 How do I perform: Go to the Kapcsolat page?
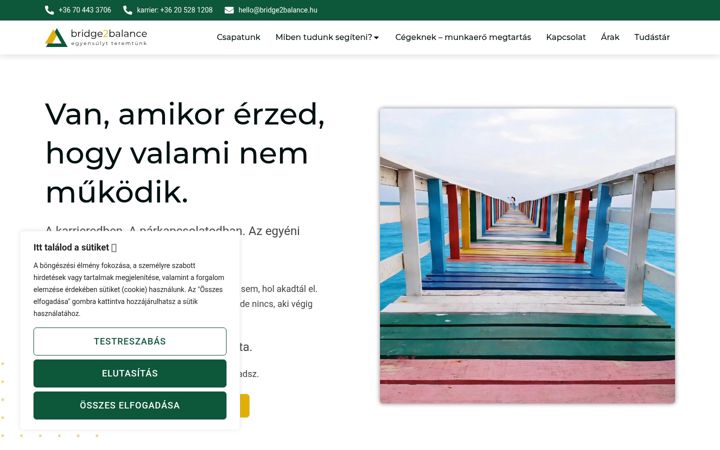[x=566, y=37]
